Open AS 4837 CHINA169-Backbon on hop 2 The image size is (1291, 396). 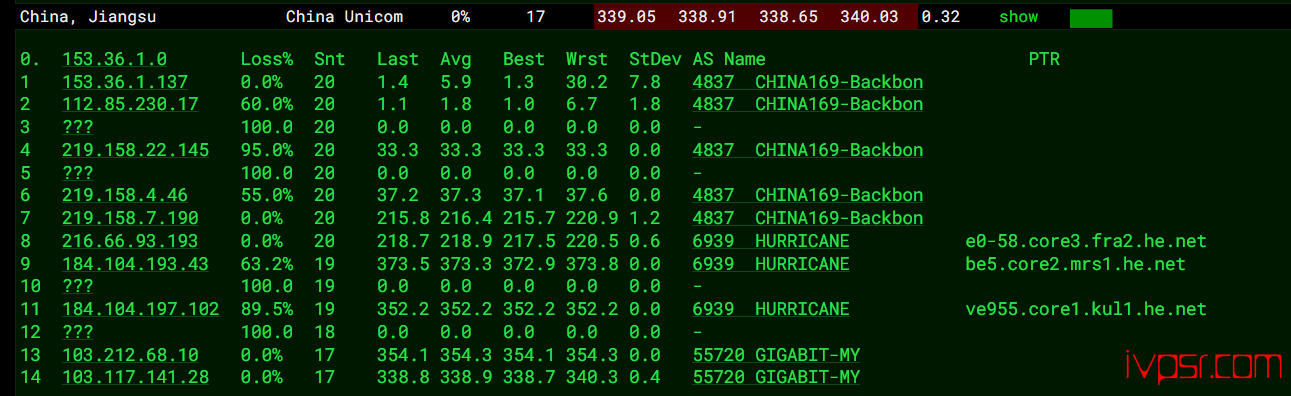[808, 105]
